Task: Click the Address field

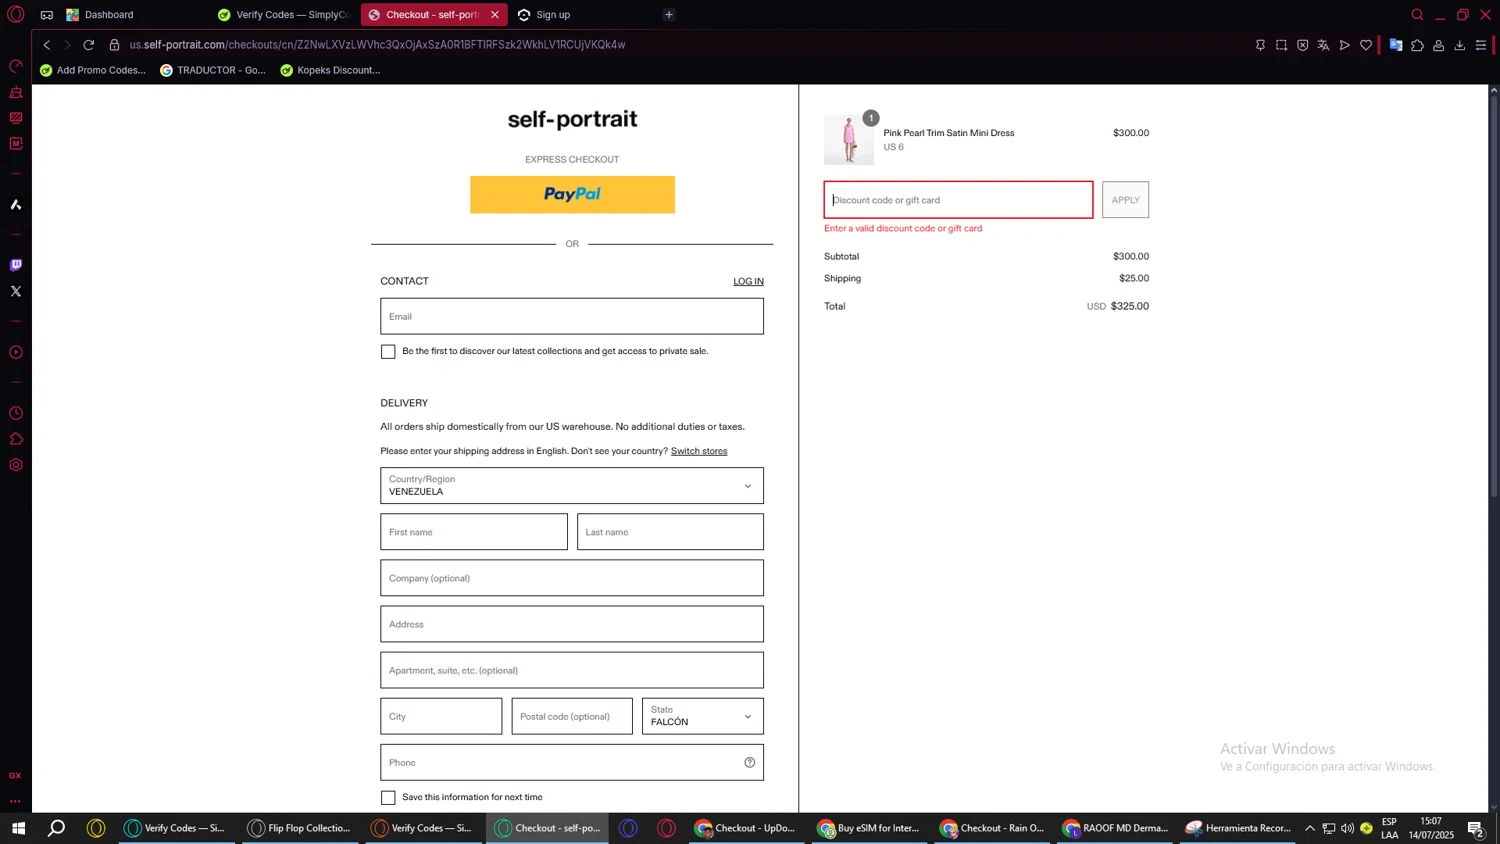Action: pos(572,624)
